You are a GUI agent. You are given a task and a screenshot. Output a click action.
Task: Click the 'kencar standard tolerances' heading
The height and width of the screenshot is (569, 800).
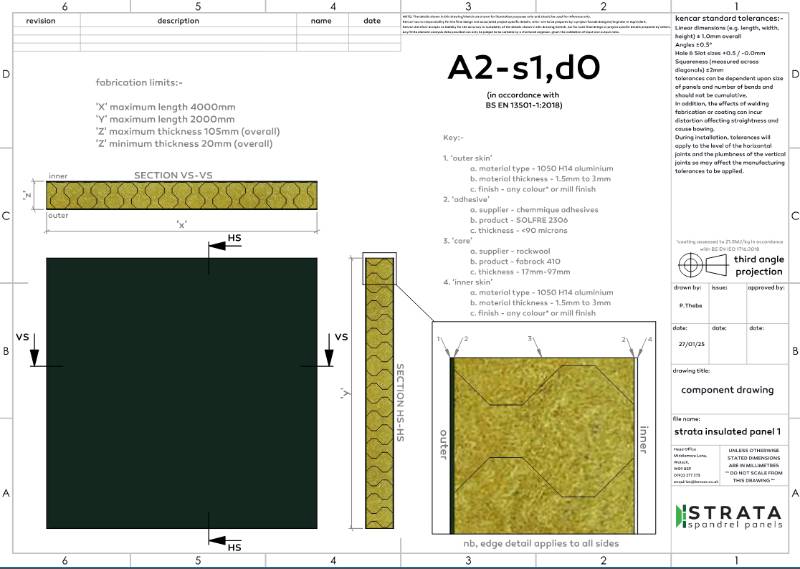coord(728,19)
